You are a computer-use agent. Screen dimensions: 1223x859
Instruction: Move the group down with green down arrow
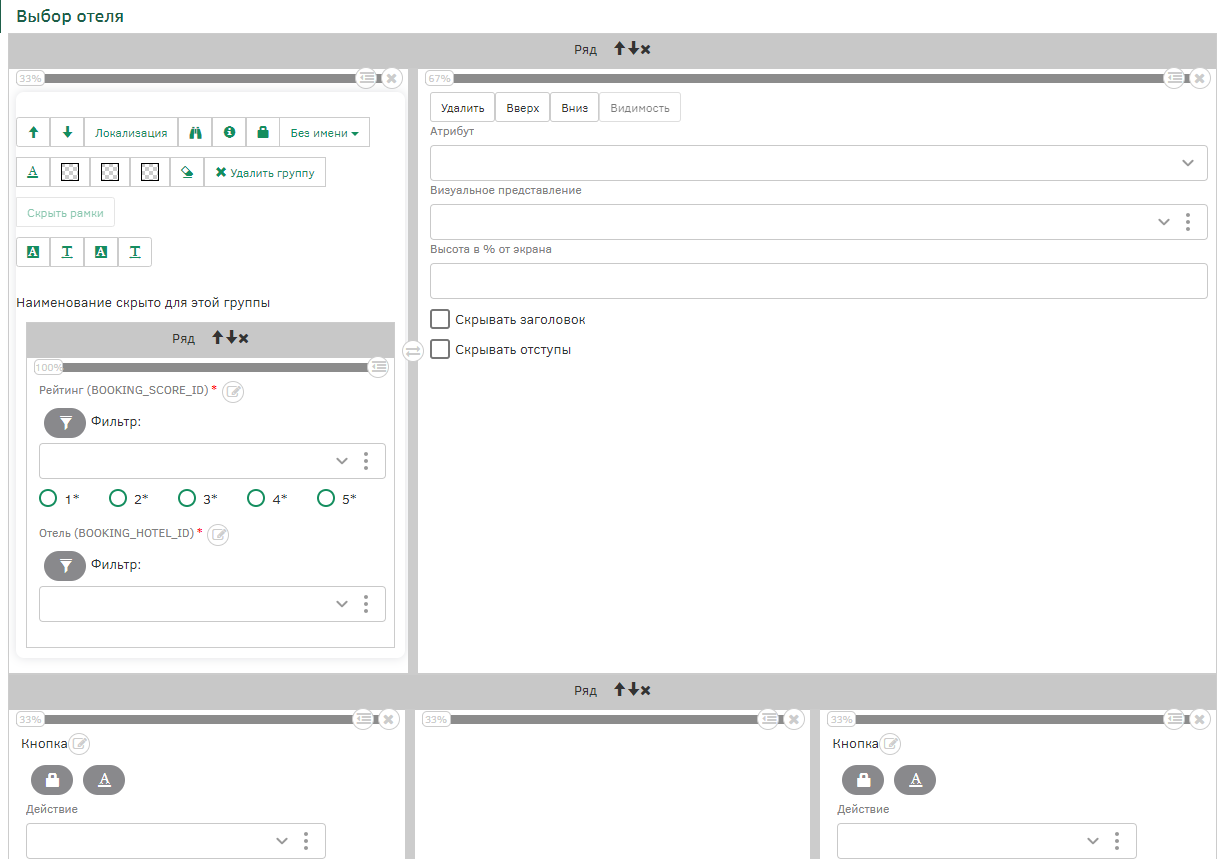pyautogui.click(x=67, y=132)
